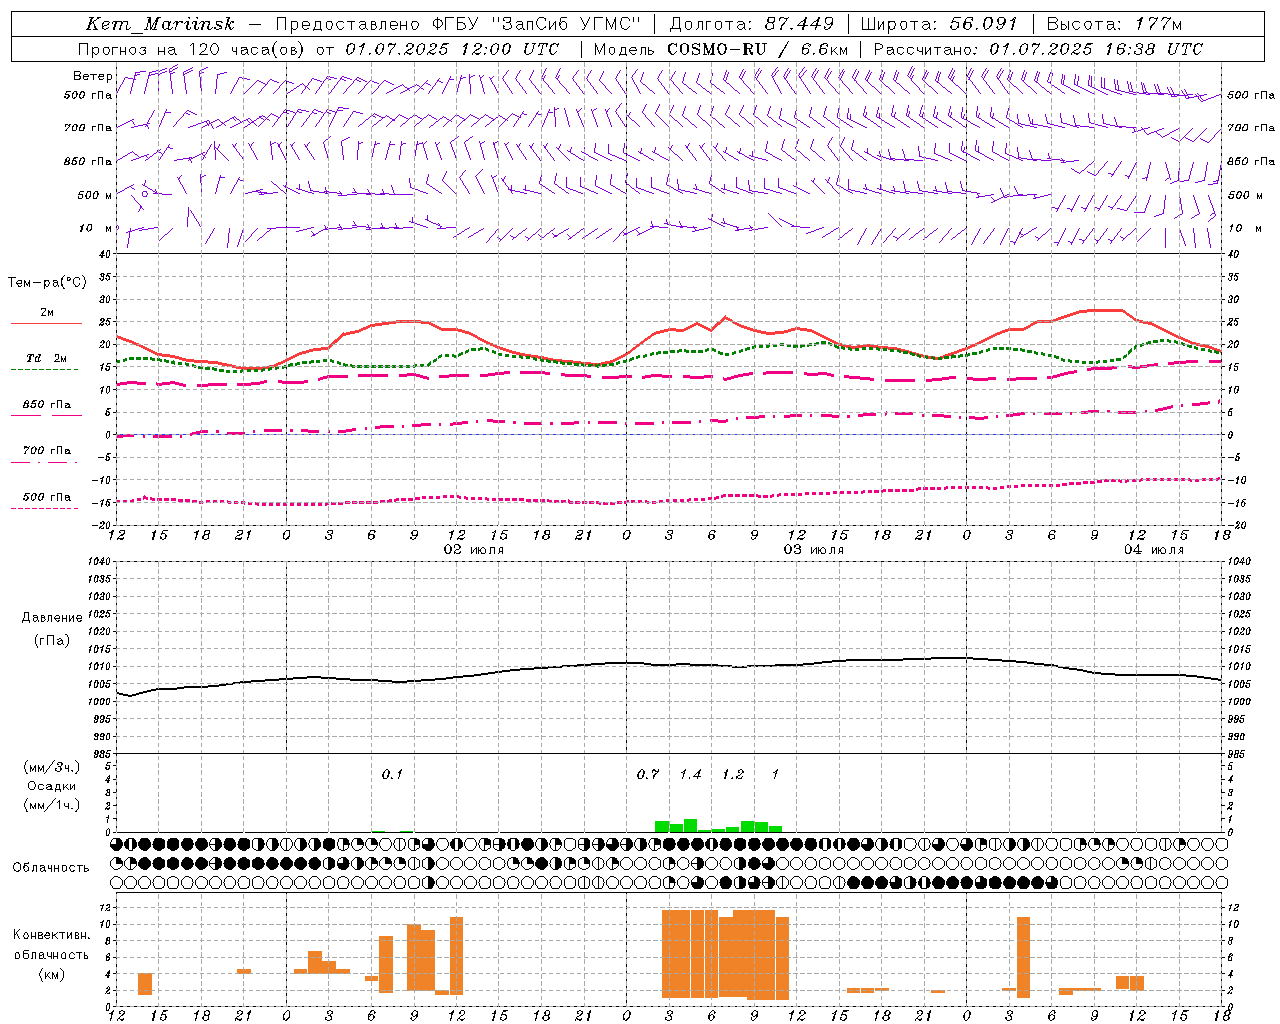Click the computed time 01.07.2025 16:38 UTC
Image resolution: width=1280 pixels, height=1024 pixels.
[1096, 49]
